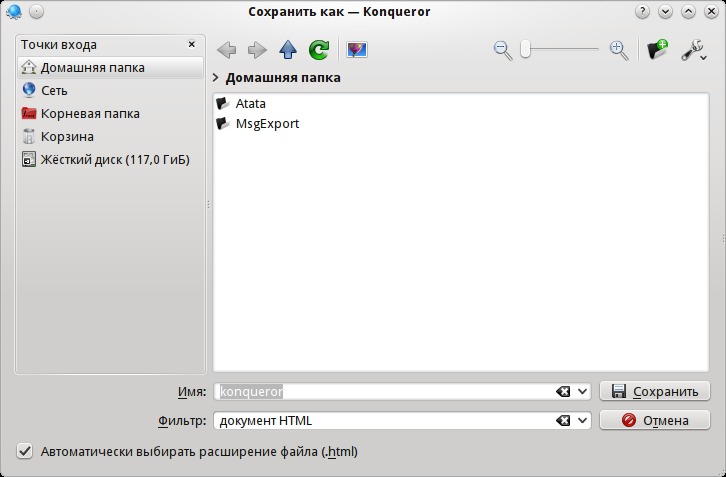Click the help question mark title button
The height and width of the screenshot is (477, 726).
click(x=642, y=12)
